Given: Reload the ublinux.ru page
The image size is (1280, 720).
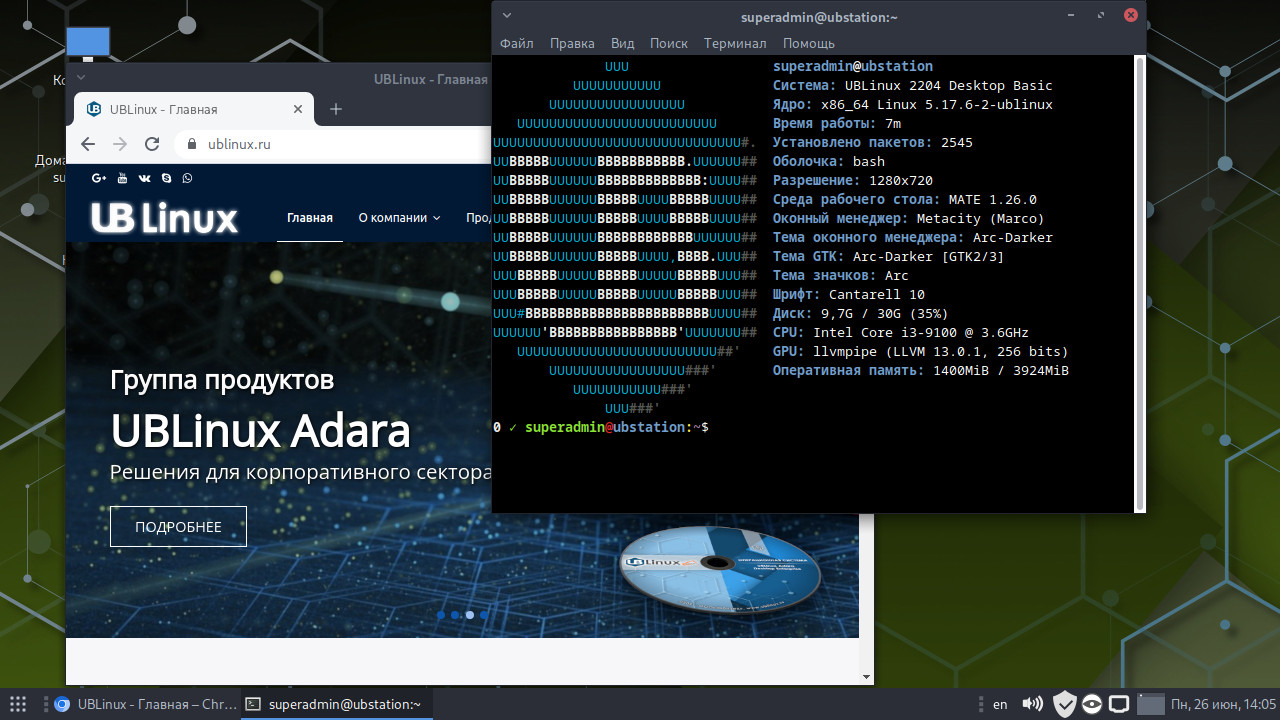Looking at the screenshot, I should pos(152,144).
